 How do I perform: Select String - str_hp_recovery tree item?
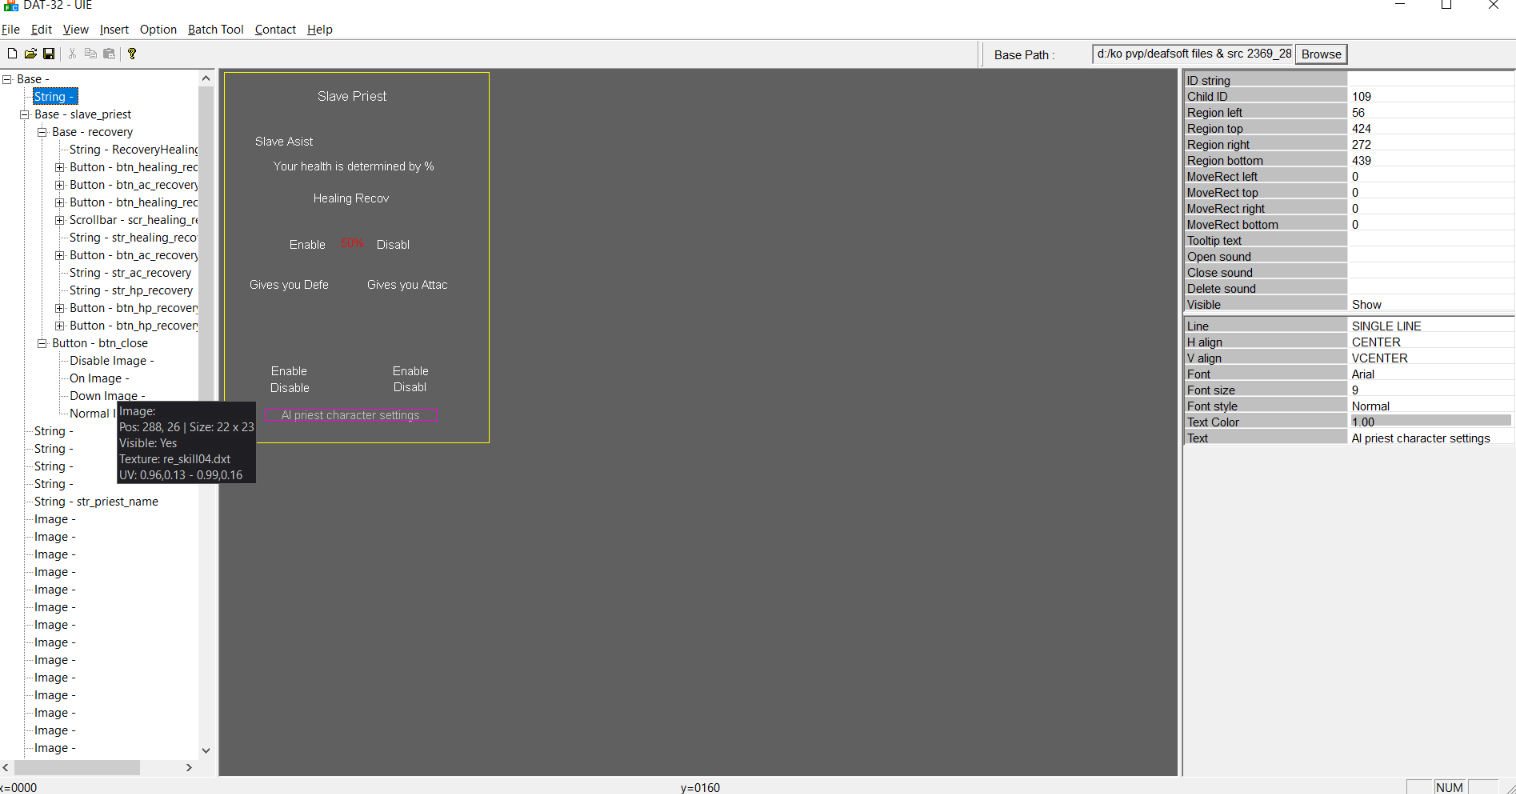131,290
